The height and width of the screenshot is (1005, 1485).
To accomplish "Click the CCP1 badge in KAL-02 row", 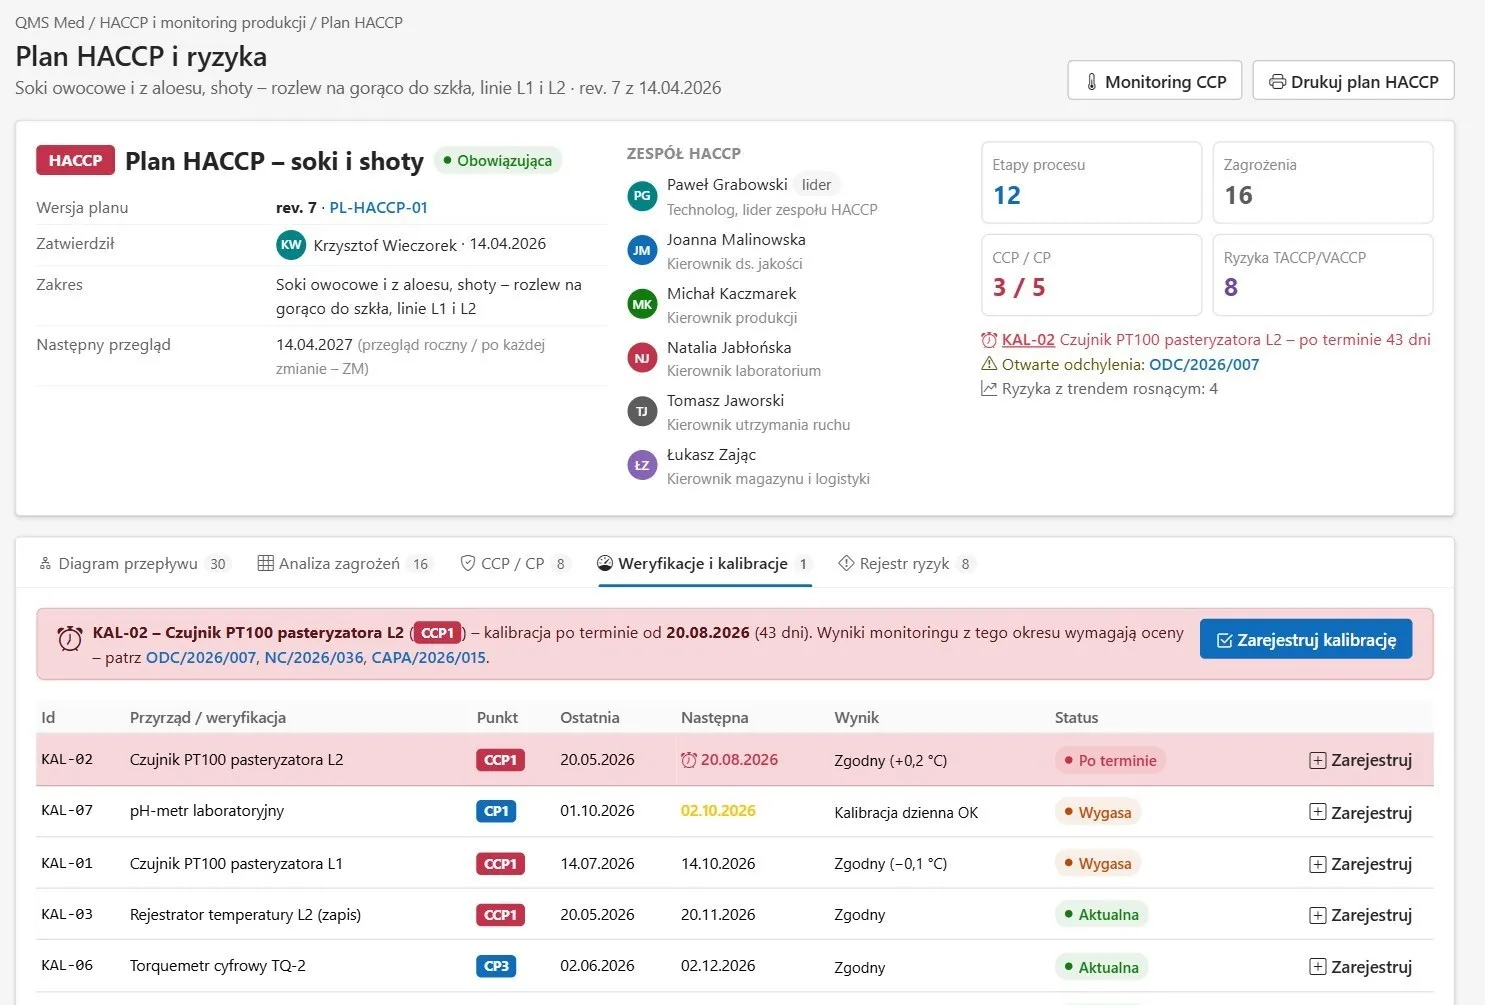I will coord(500,760).
